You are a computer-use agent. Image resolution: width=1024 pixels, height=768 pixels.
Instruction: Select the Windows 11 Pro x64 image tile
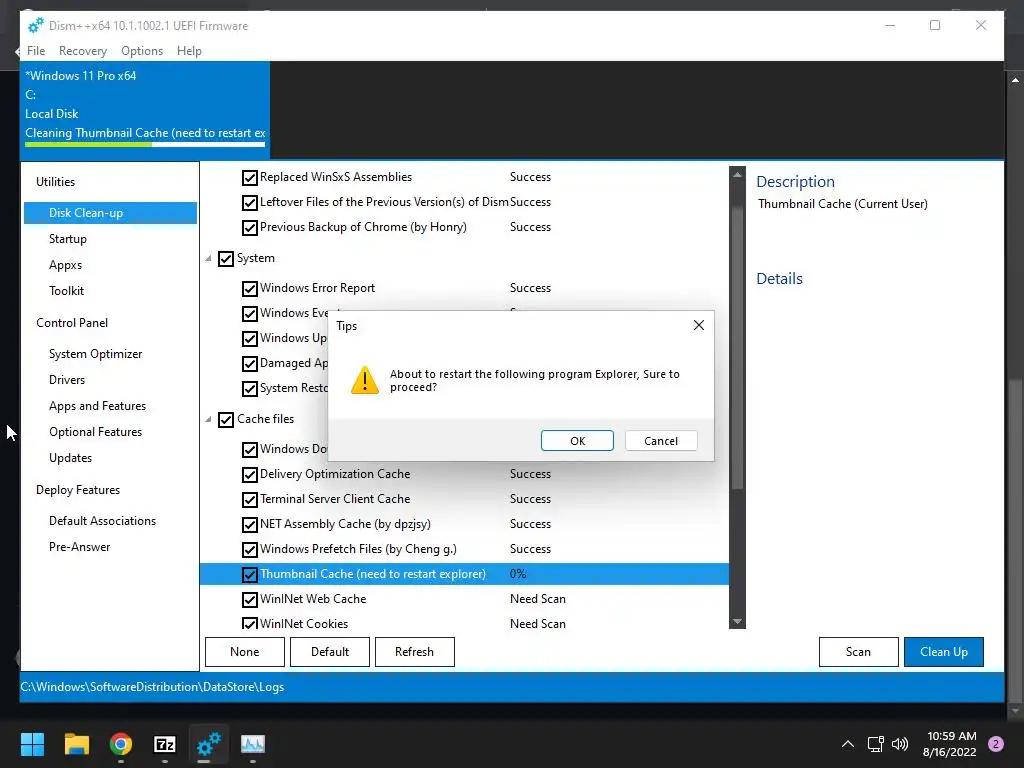point(145,110)
